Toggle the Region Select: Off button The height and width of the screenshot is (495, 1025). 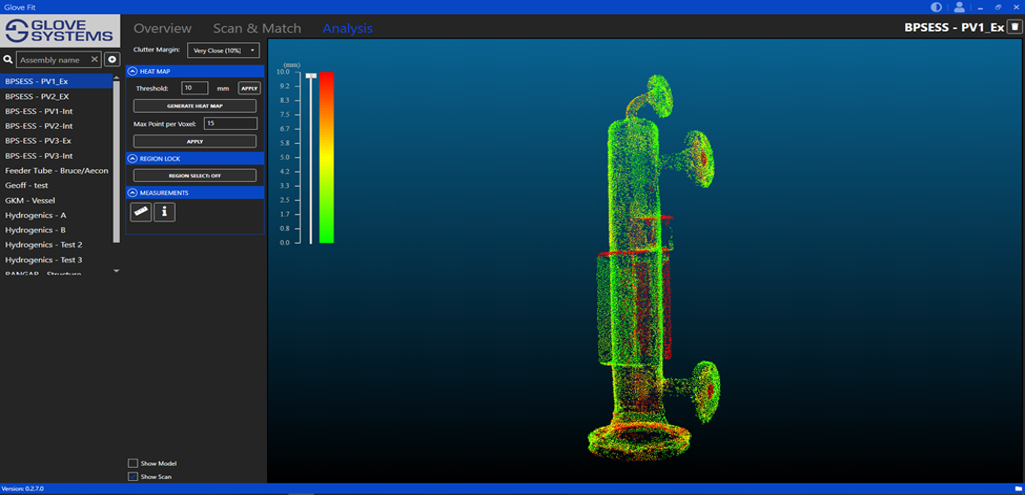pyautogui.click(x=195, y=175)
